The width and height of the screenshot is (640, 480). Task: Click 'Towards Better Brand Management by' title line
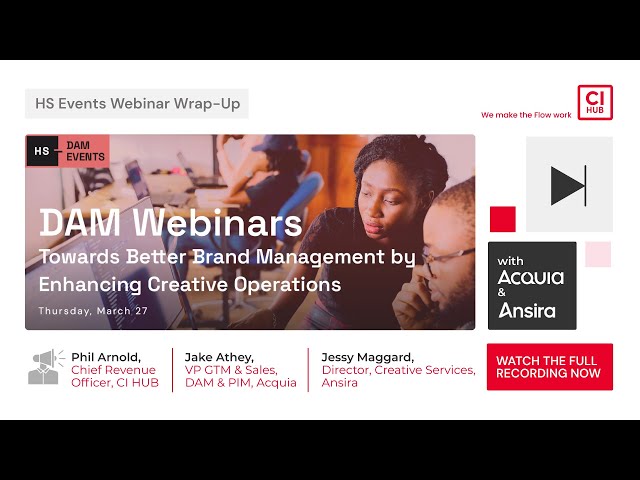(x=227, y=258)
